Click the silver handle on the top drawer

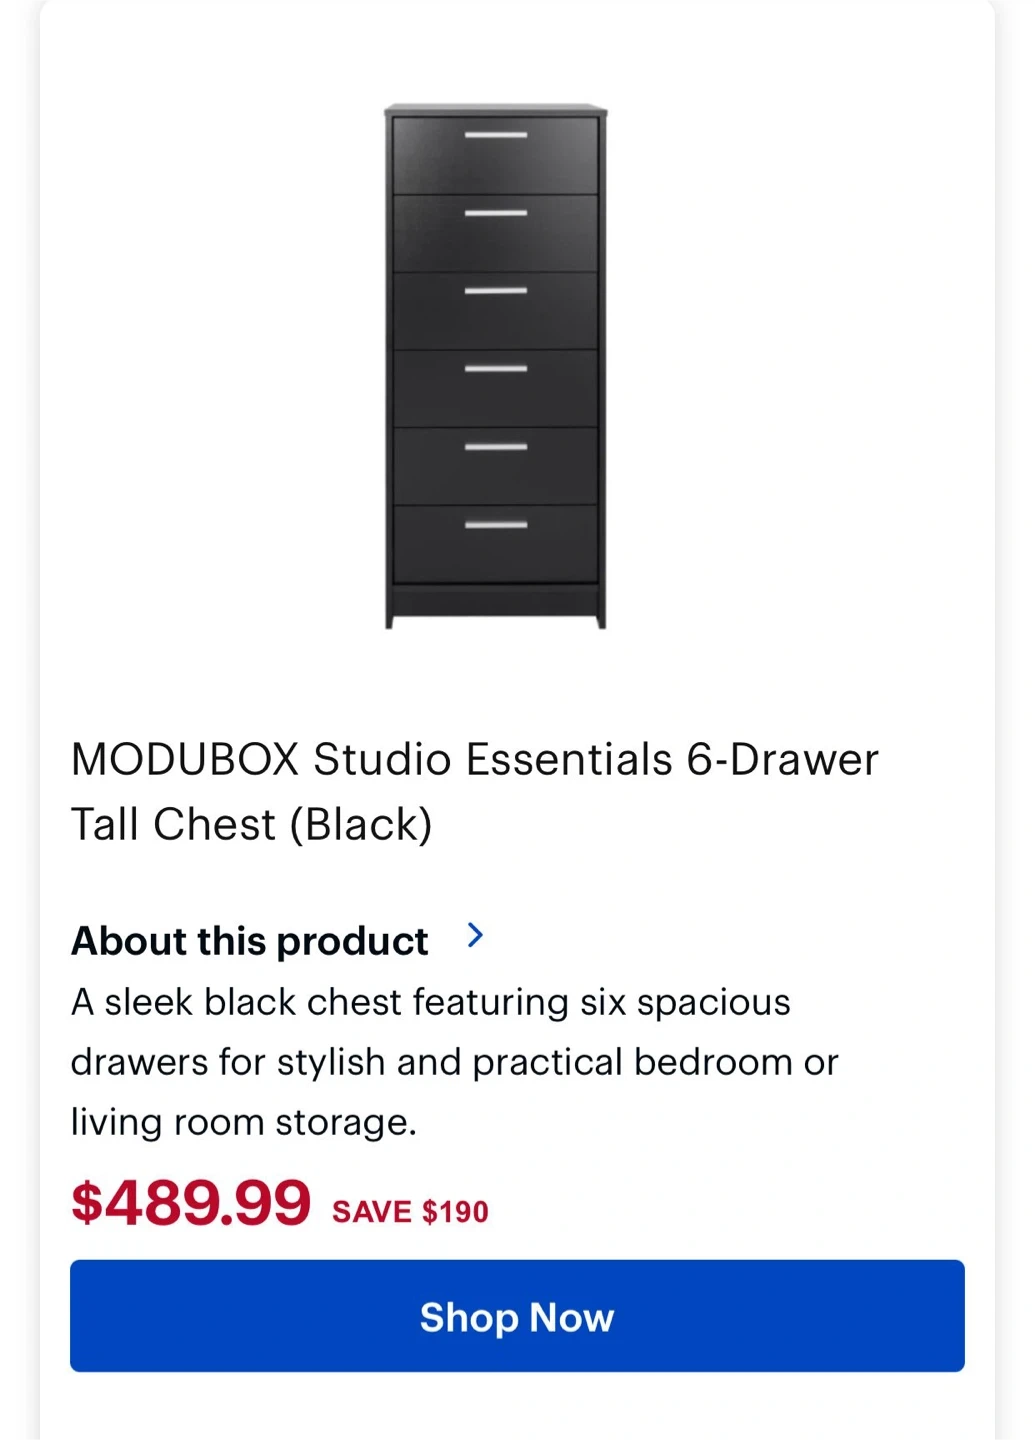(x=496, y=135)
